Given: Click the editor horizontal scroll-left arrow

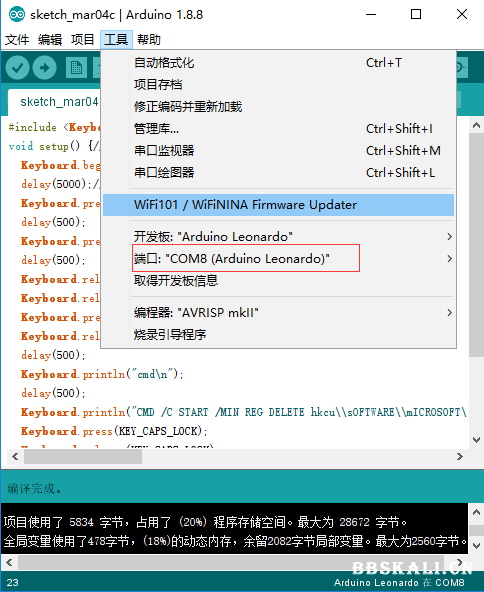Looking at the screenshot, I should (x=15, y=456).
